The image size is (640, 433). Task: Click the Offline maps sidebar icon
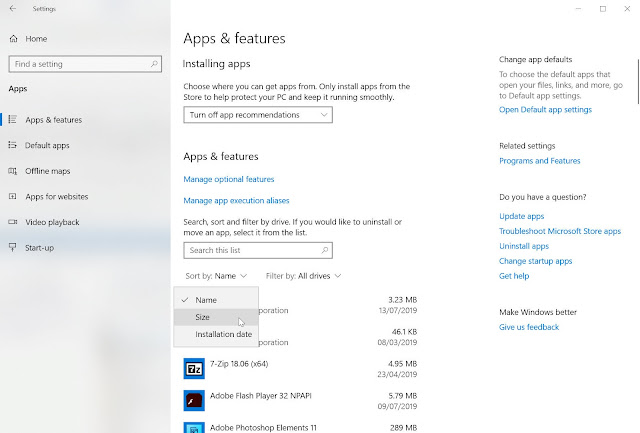(12, 171)
